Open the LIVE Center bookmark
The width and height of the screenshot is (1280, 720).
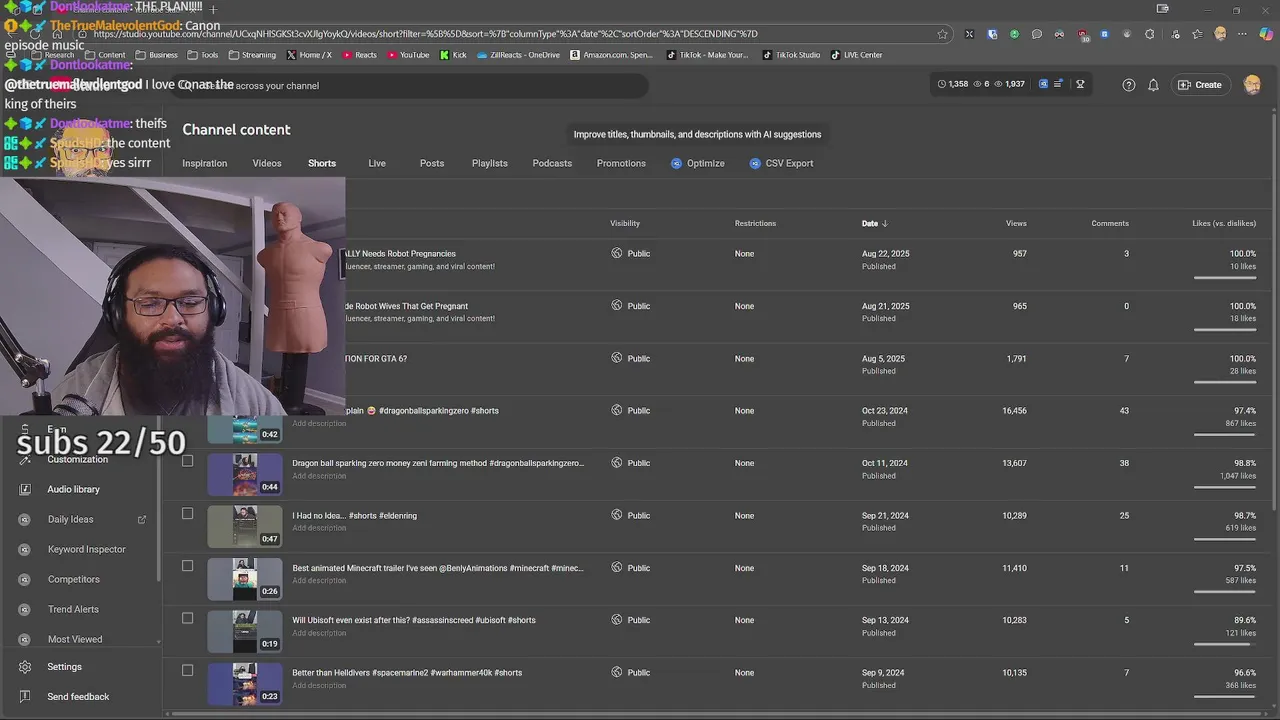click(x=856, y=55)
